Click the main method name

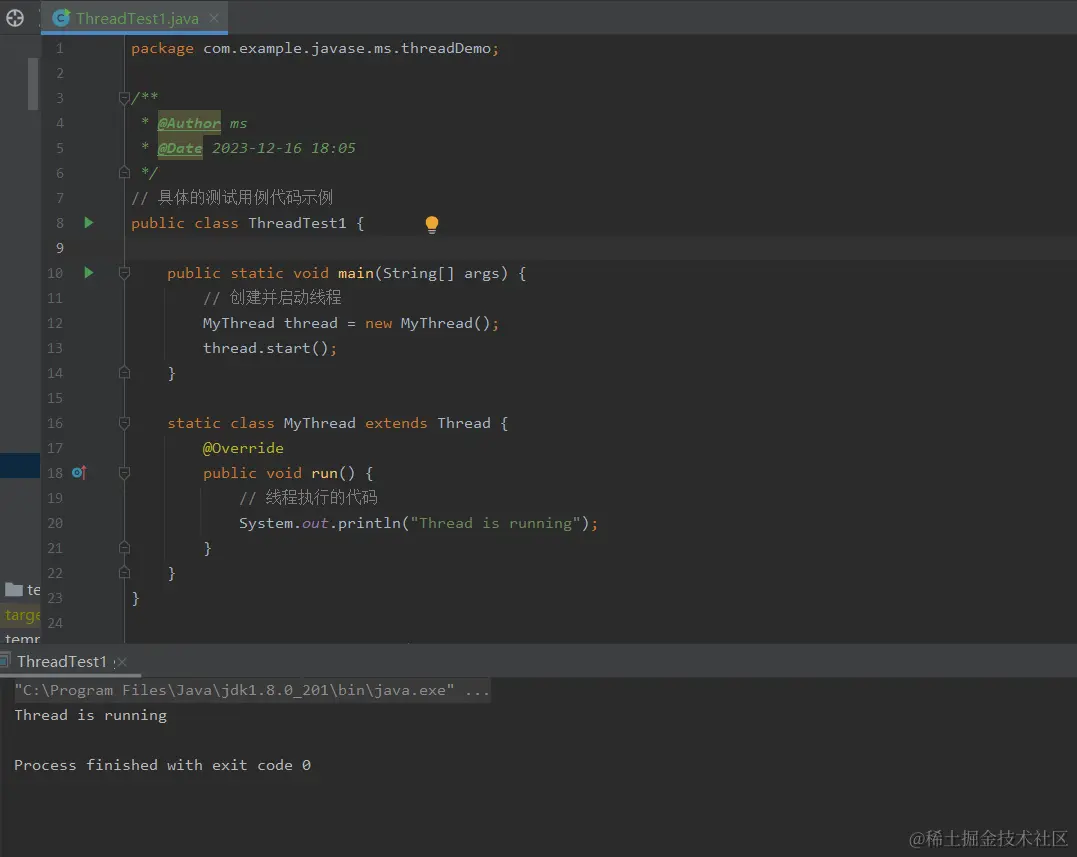tap(355, 273)
